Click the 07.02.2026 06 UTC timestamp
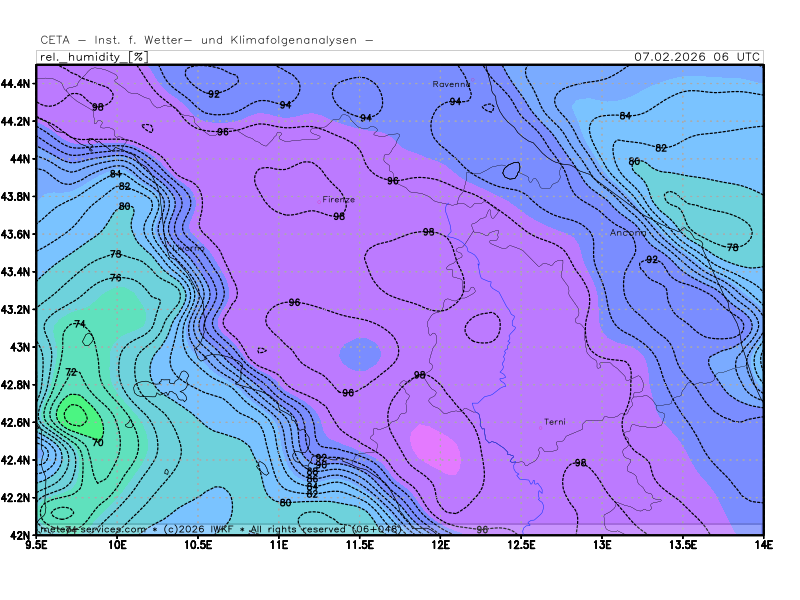 (697, 56)
